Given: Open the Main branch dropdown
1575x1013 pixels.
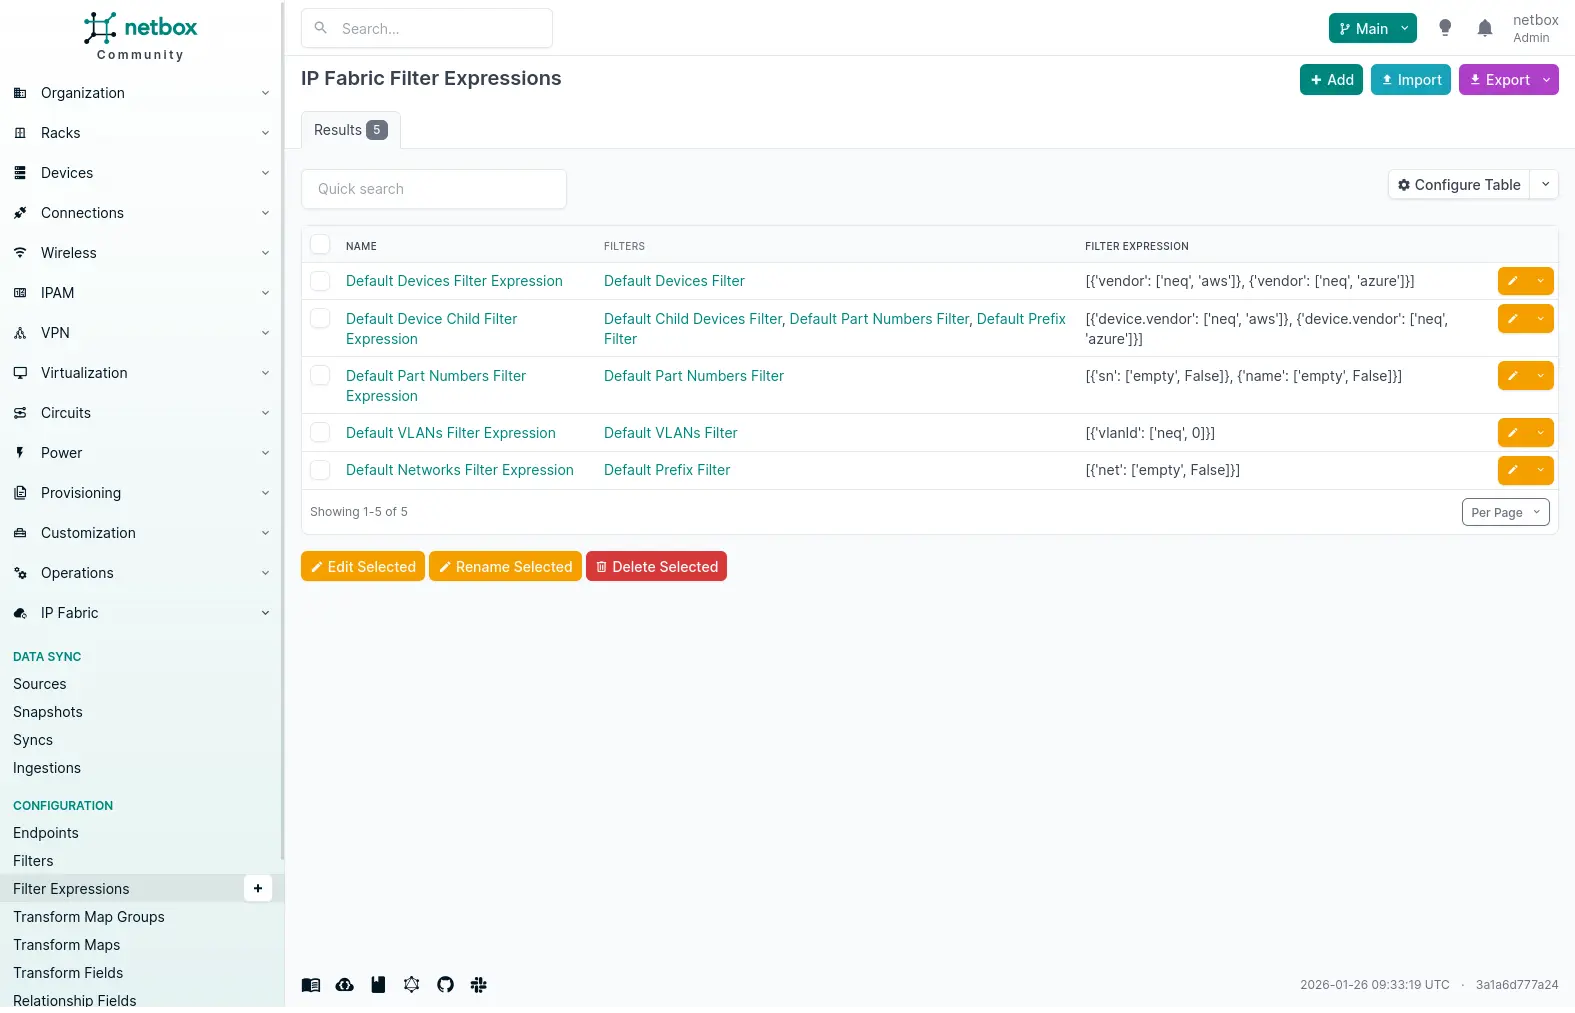Looking at the screenshot, I should click(1372, 28).
